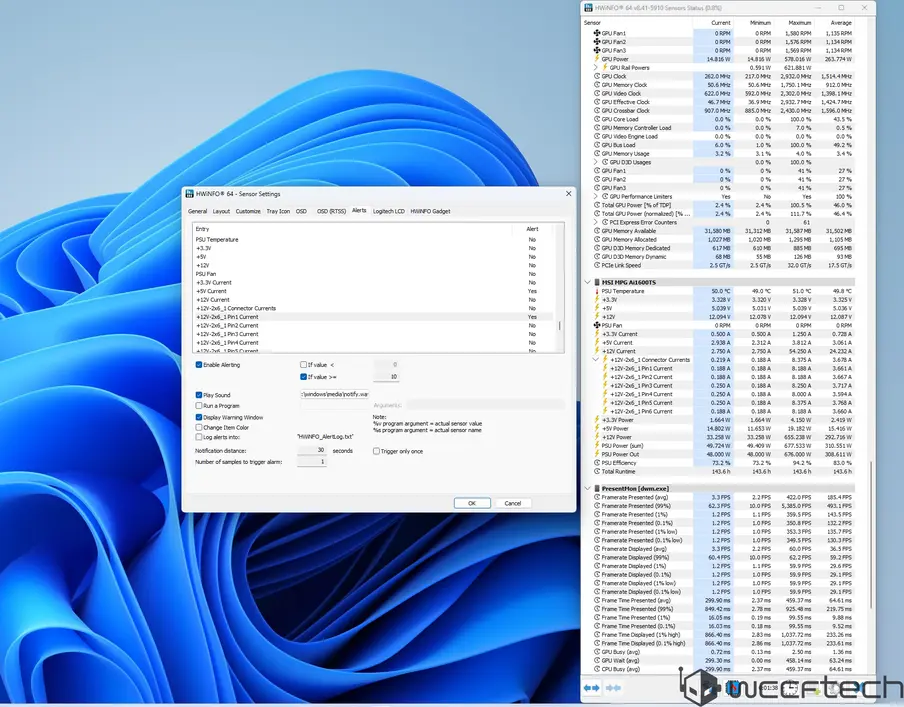The width and height of the screenshot is (904, 707).
Task: Click the sound file path field
Action: click(x=334, y=394)
